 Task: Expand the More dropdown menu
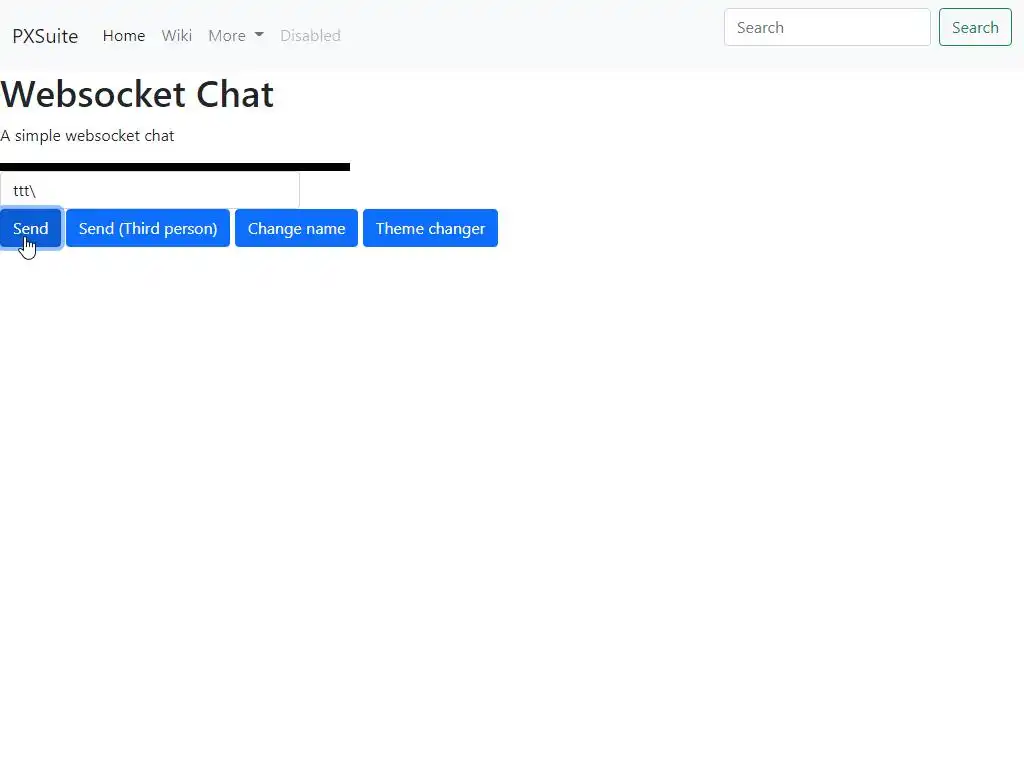(235, 36)
